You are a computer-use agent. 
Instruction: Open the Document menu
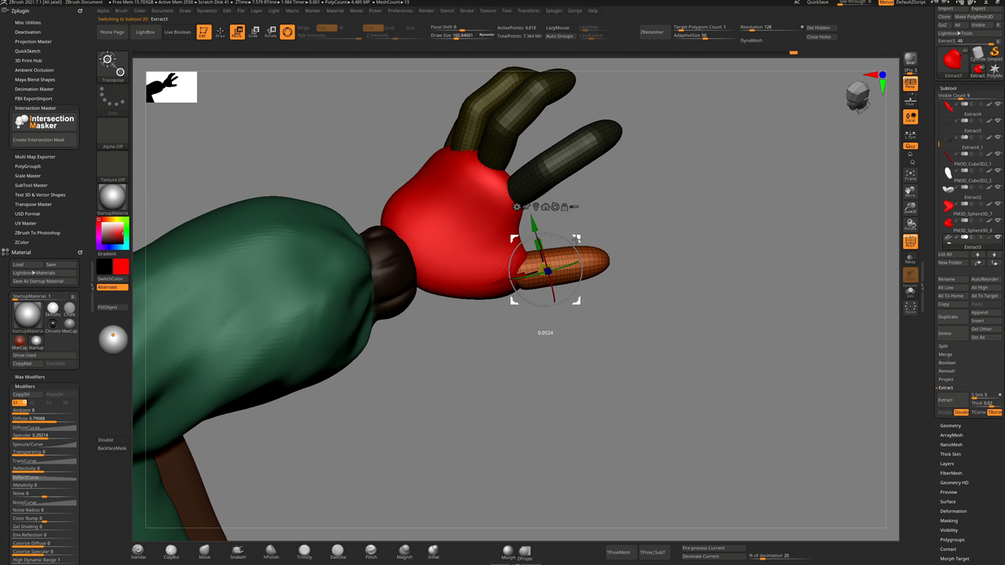click(162, 11)
